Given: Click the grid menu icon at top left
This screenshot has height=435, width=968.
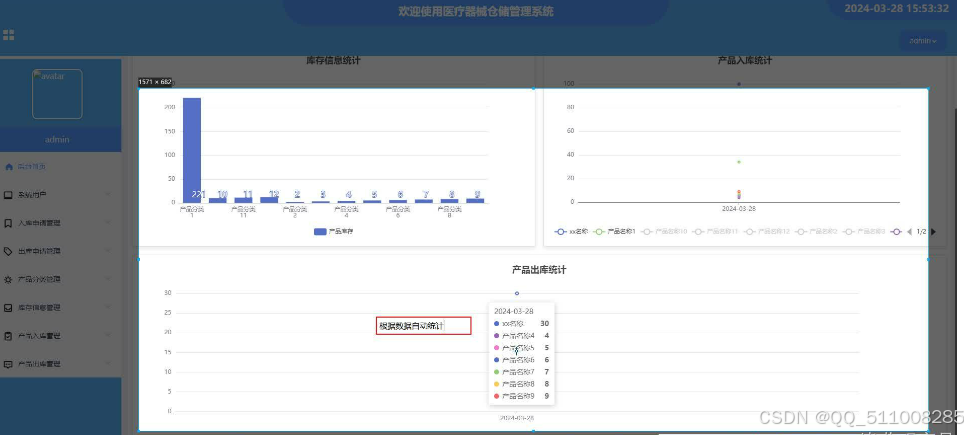Looking at the screenshot, I should [8, 35].
